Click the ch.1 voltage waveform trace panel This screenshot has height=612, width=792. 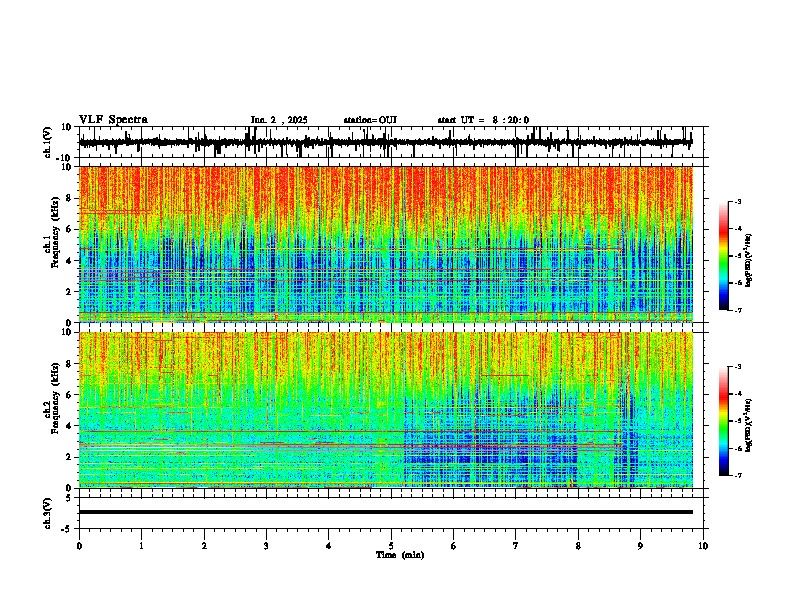tap(391, 142)
